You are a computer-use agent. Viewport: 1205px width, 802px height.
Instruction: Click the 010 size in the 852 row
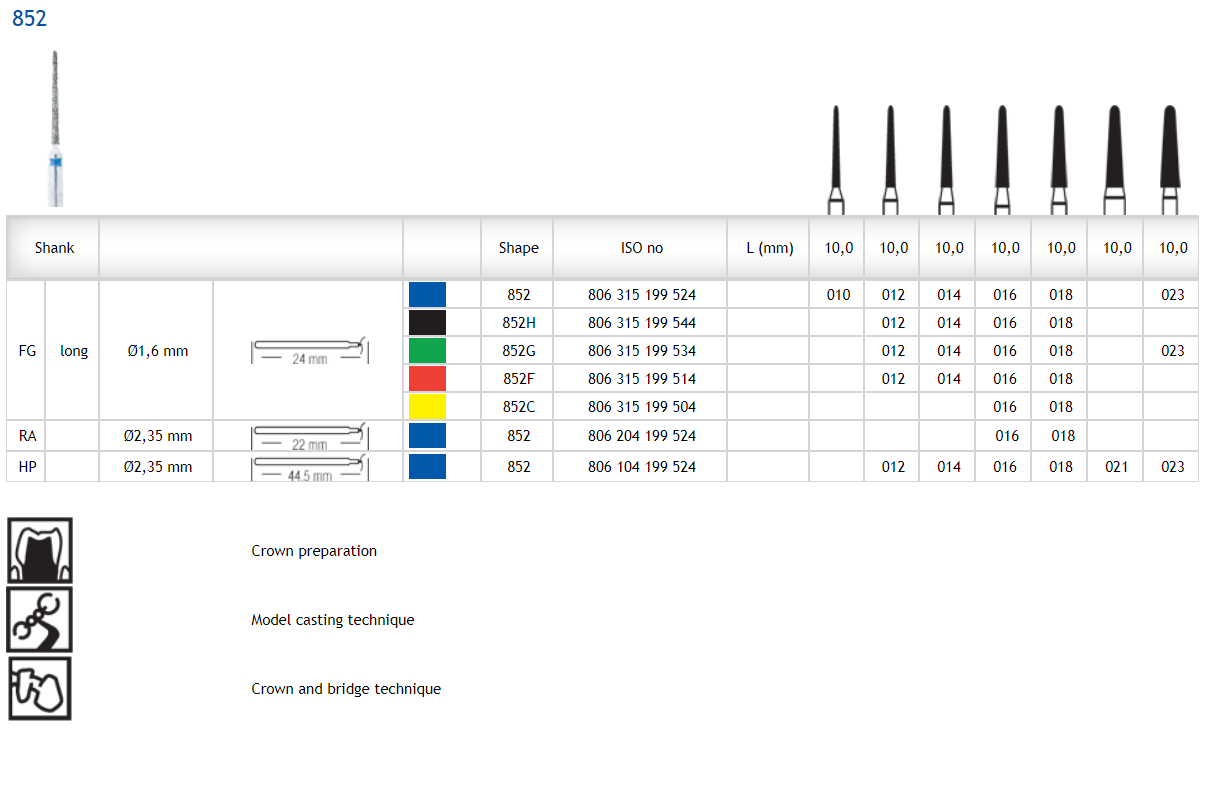point(838,295)
